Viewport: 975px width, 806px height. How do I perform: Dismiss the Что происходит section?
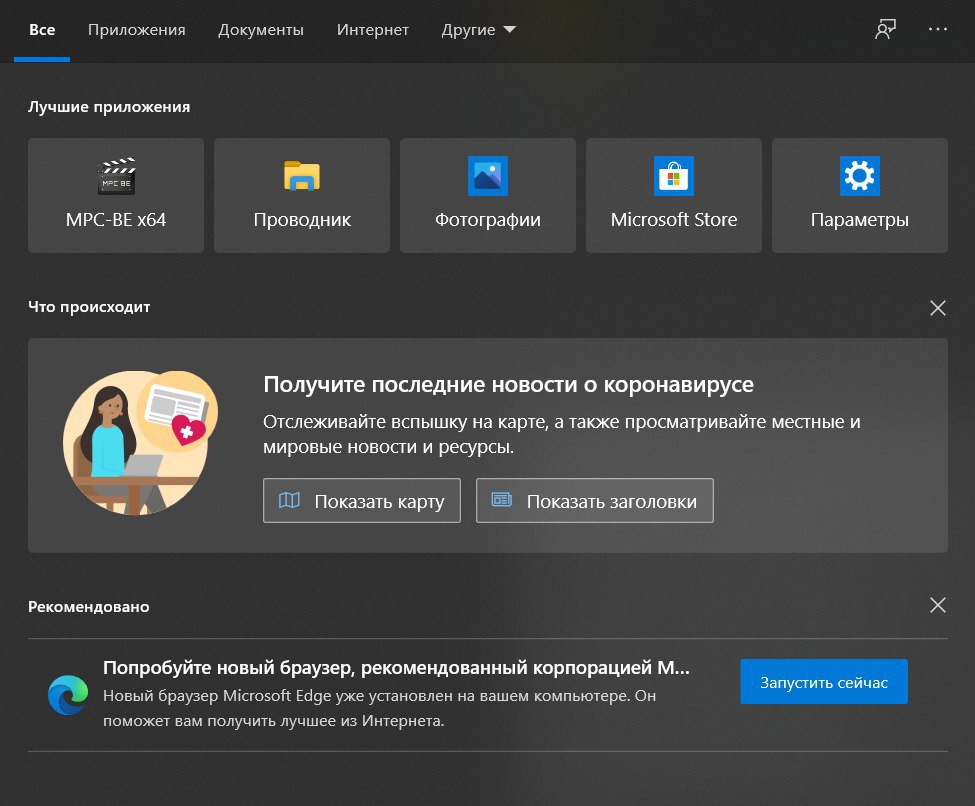[938, 308]
